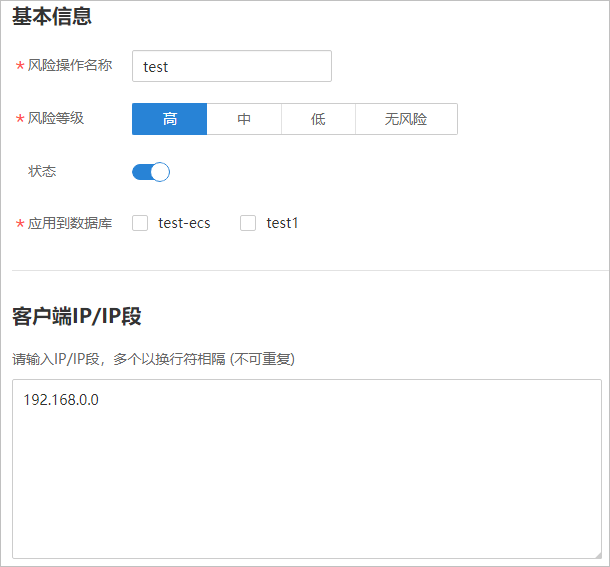Choose the 无风险 risk level option
The image size is (610, 567).
coord(406,119)
